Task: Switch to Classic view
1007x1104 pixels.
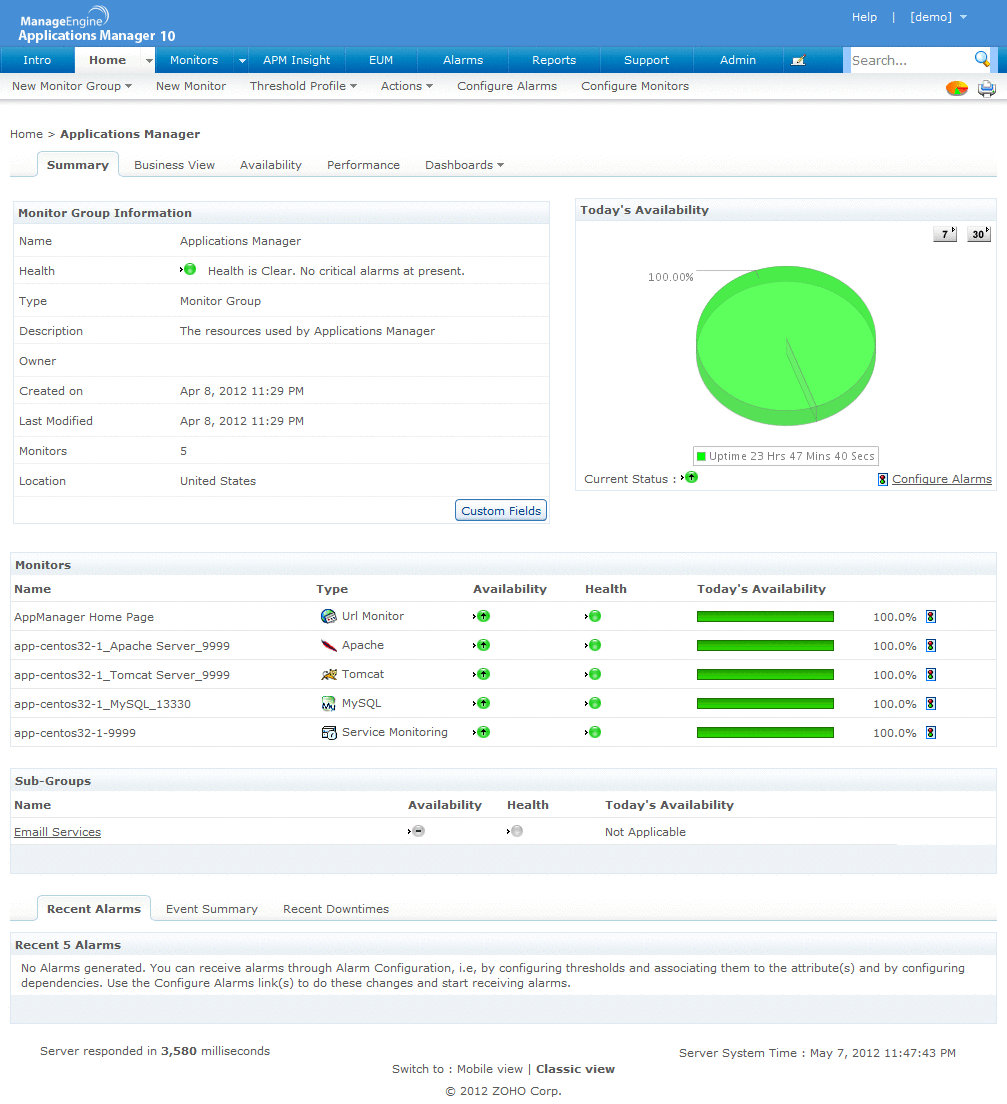Action: 575,1069
